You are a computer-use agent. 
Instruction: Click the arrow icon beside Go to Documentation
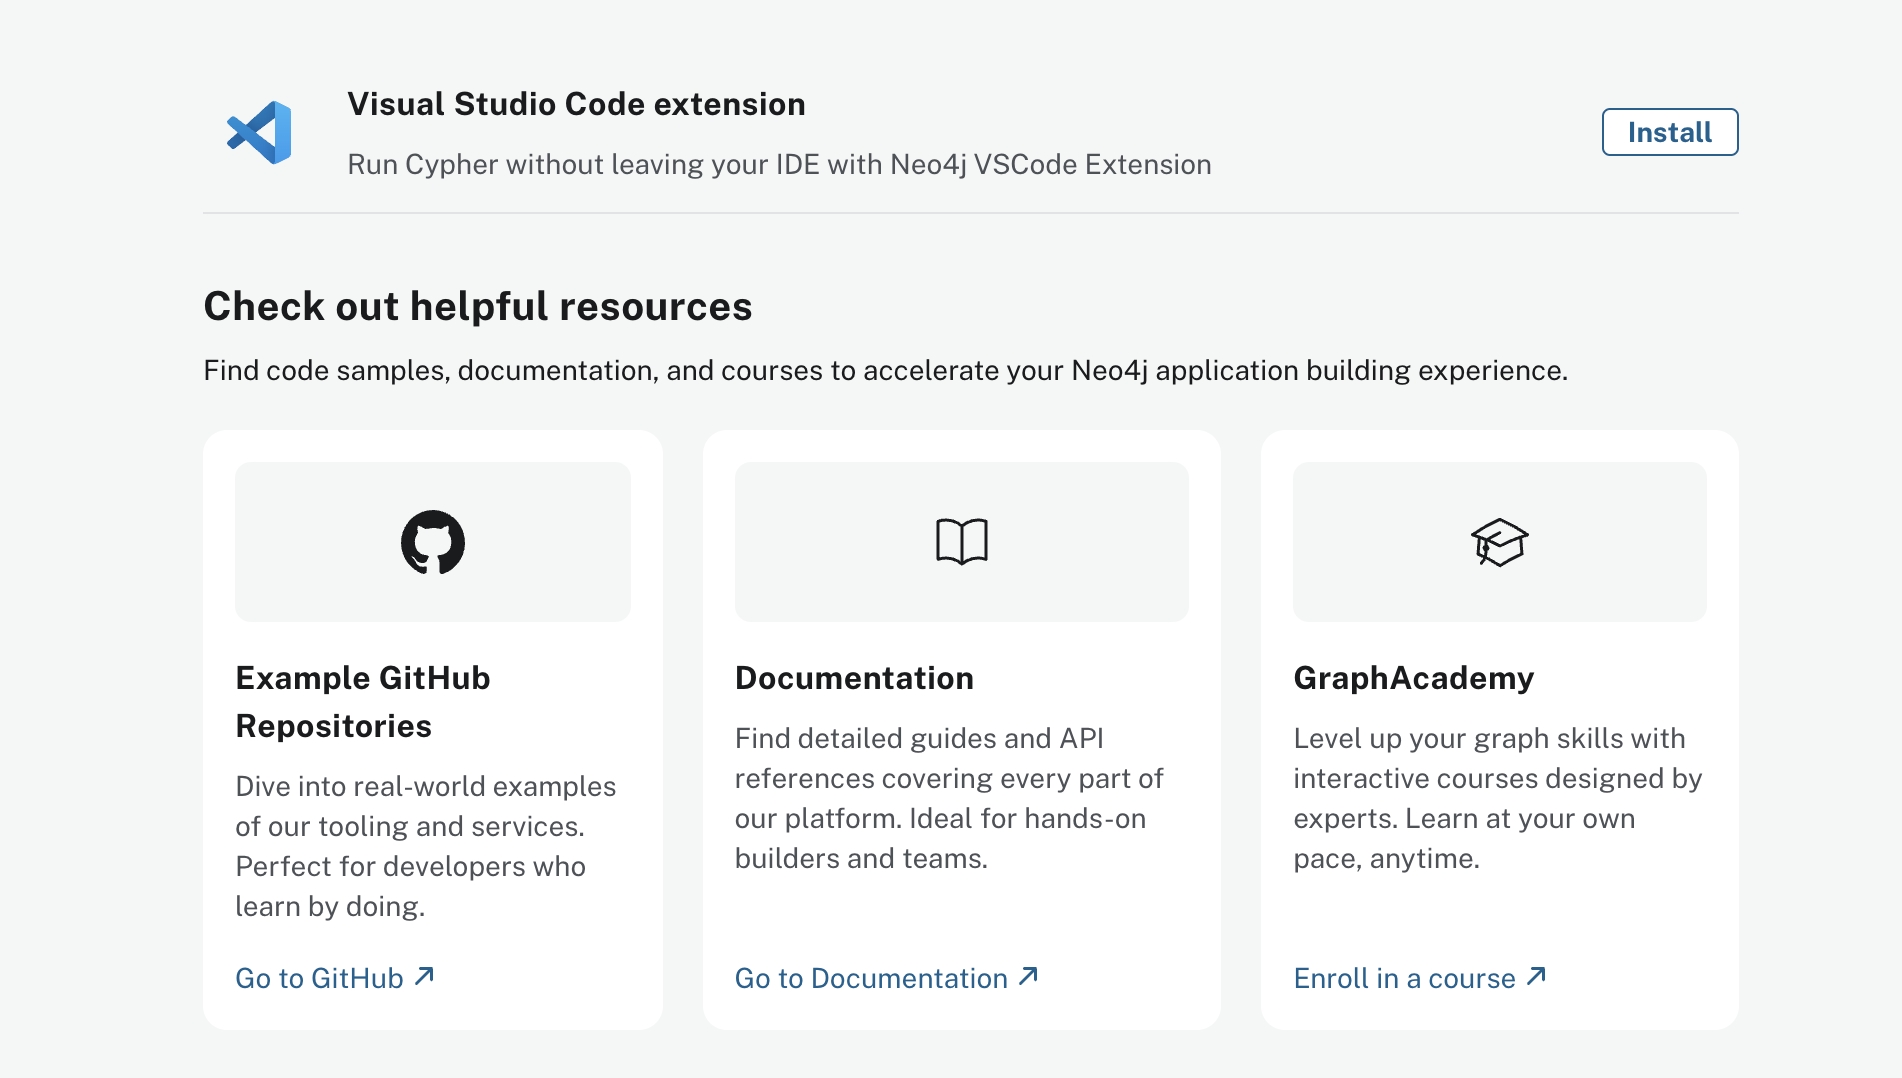click(1029, 976)
